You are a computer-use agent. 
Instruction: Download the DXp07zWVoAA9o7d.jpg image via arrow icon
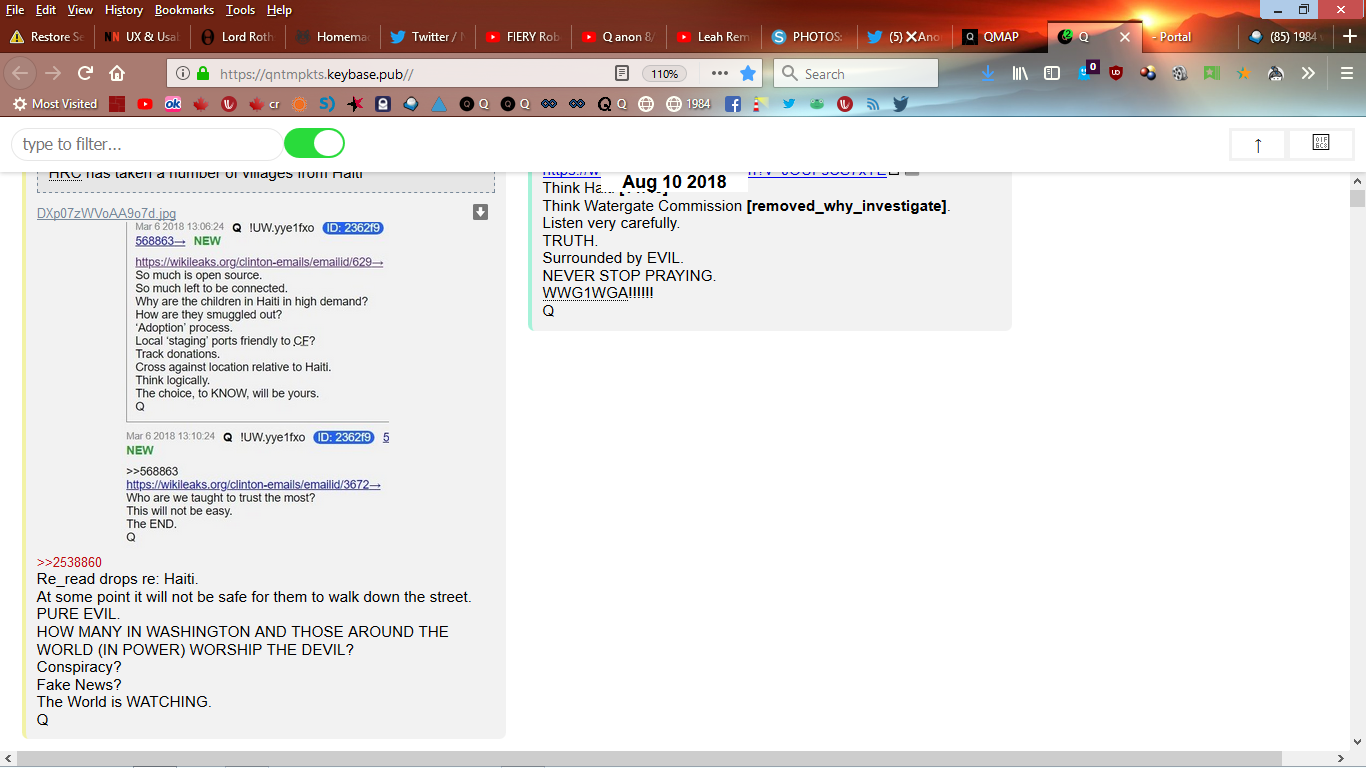click(480, 212)
